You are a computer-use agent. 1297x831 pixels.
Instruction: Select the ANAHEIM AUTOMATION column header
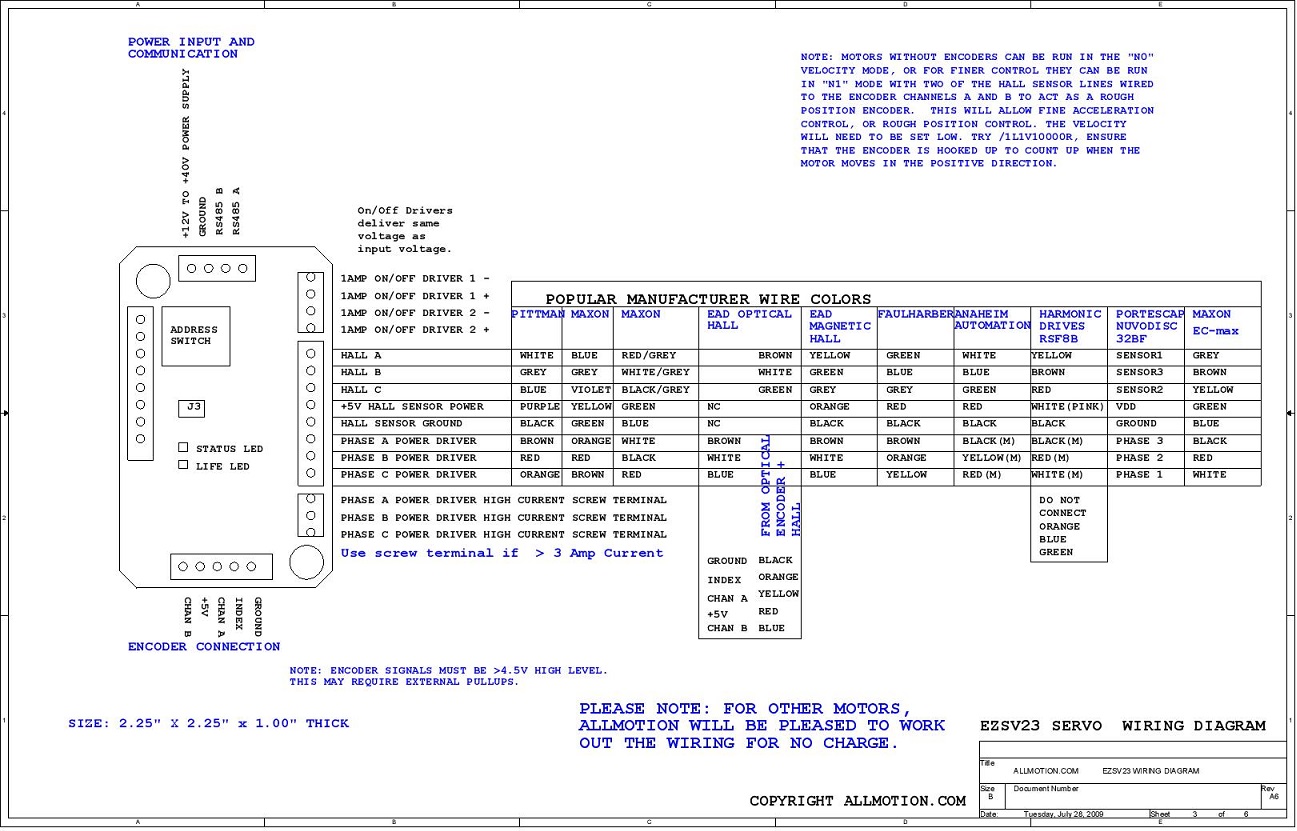[x=992, y=320]
